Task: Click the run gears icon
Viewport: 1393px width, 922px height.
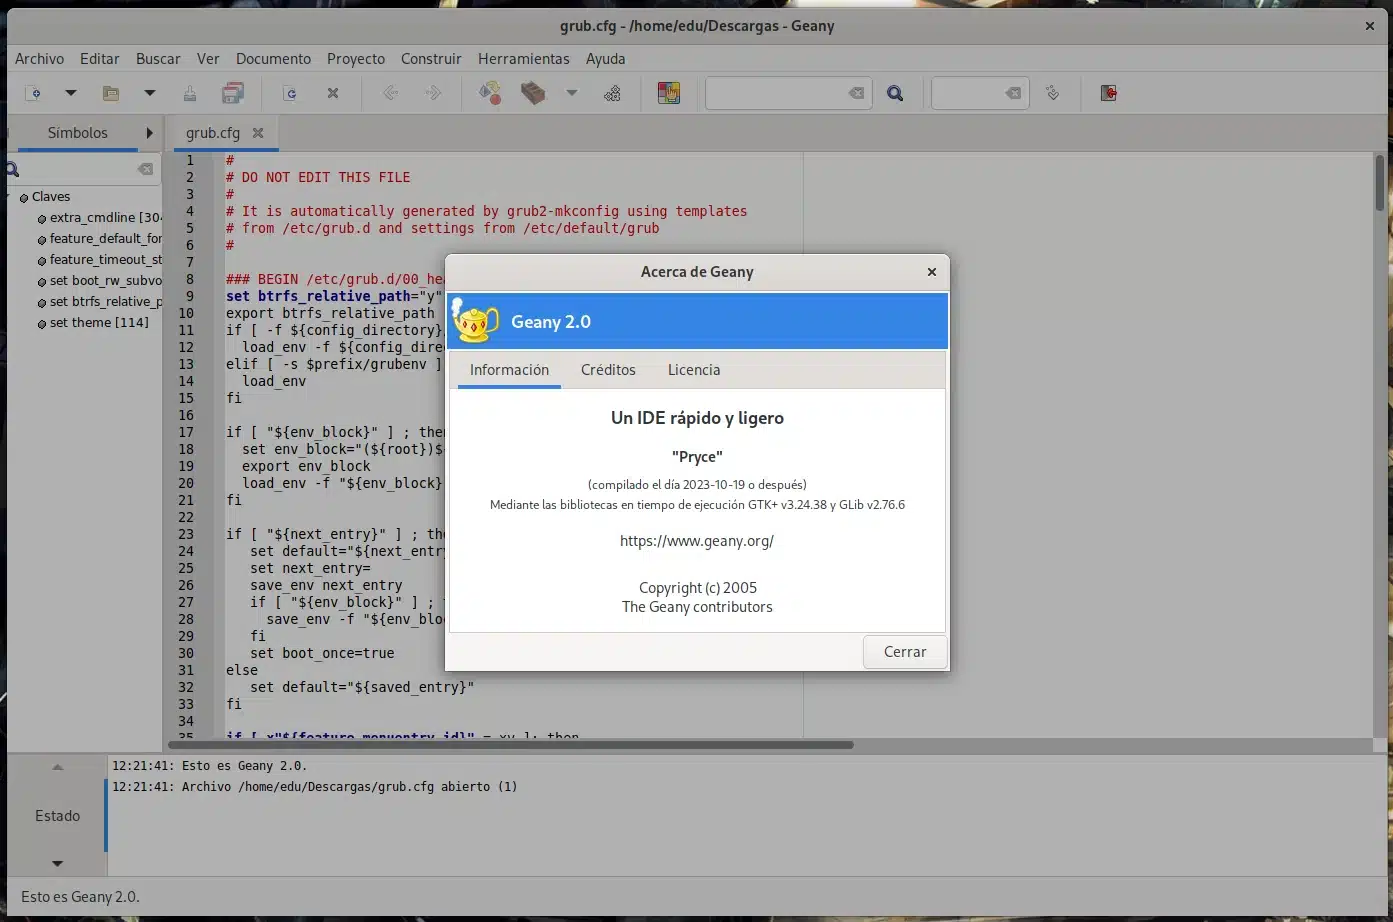Action: [x=612, y=93]
